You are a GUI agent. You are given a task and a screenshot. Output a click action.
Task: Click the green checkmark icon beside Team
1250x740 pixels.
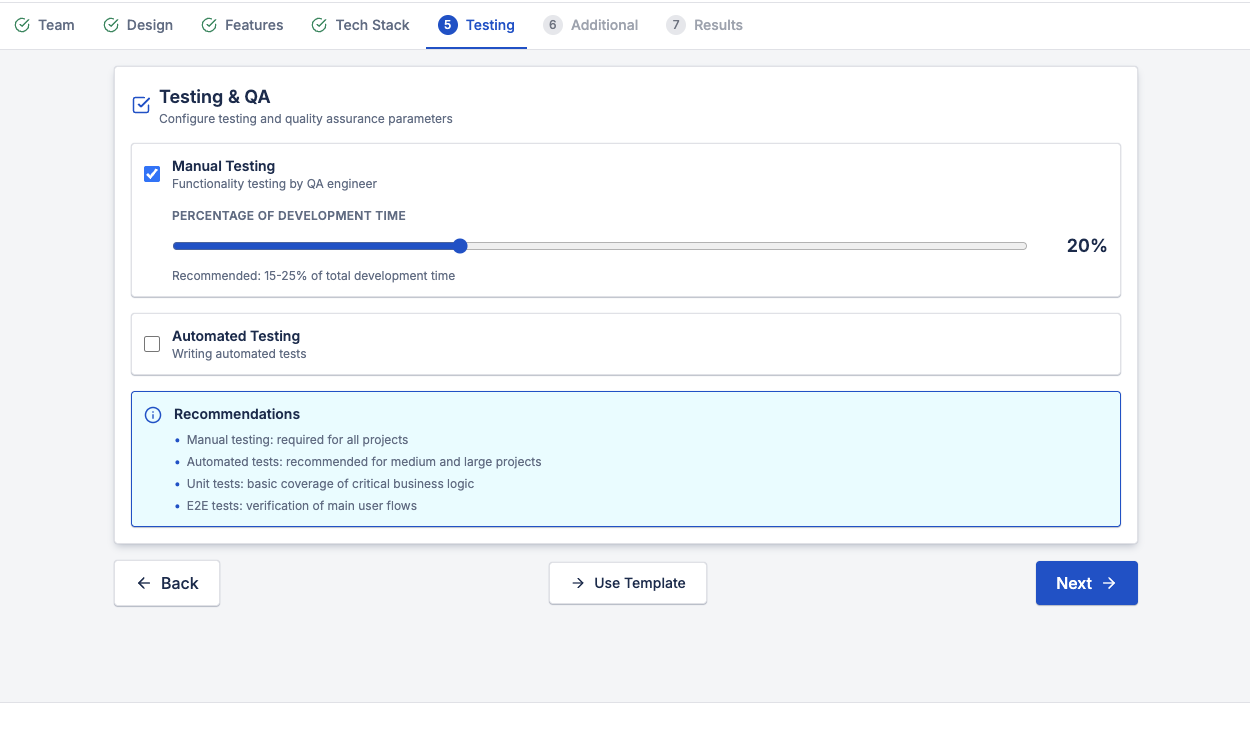pyautogui.click(x=22, y=24)
